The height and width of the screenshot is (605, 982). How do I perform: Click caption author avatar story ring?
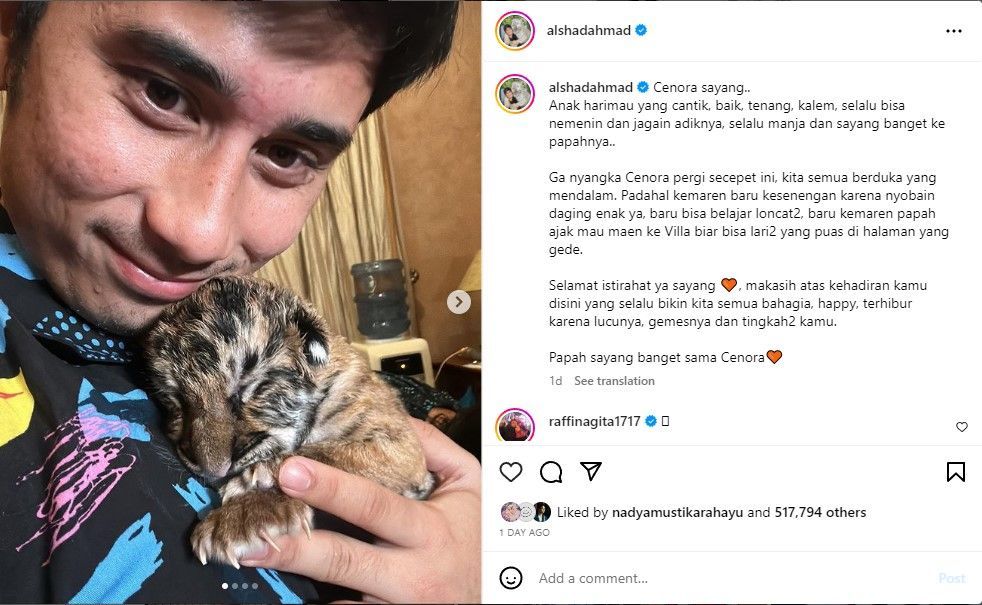tap(515, 94)
